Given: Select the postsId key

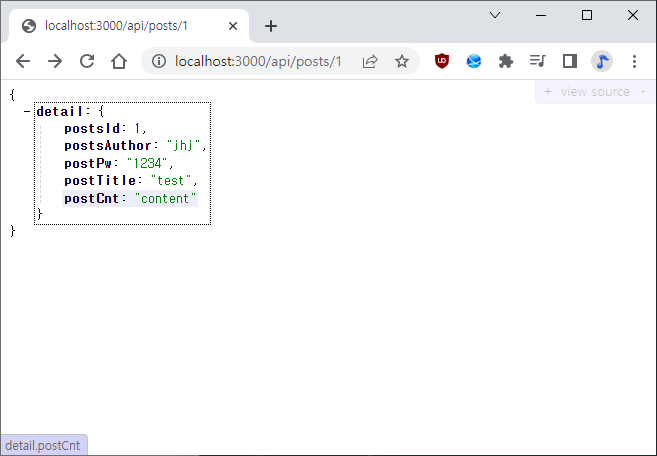Looking at the screenshot, I should pyautogui.click(x=92, y=129).
